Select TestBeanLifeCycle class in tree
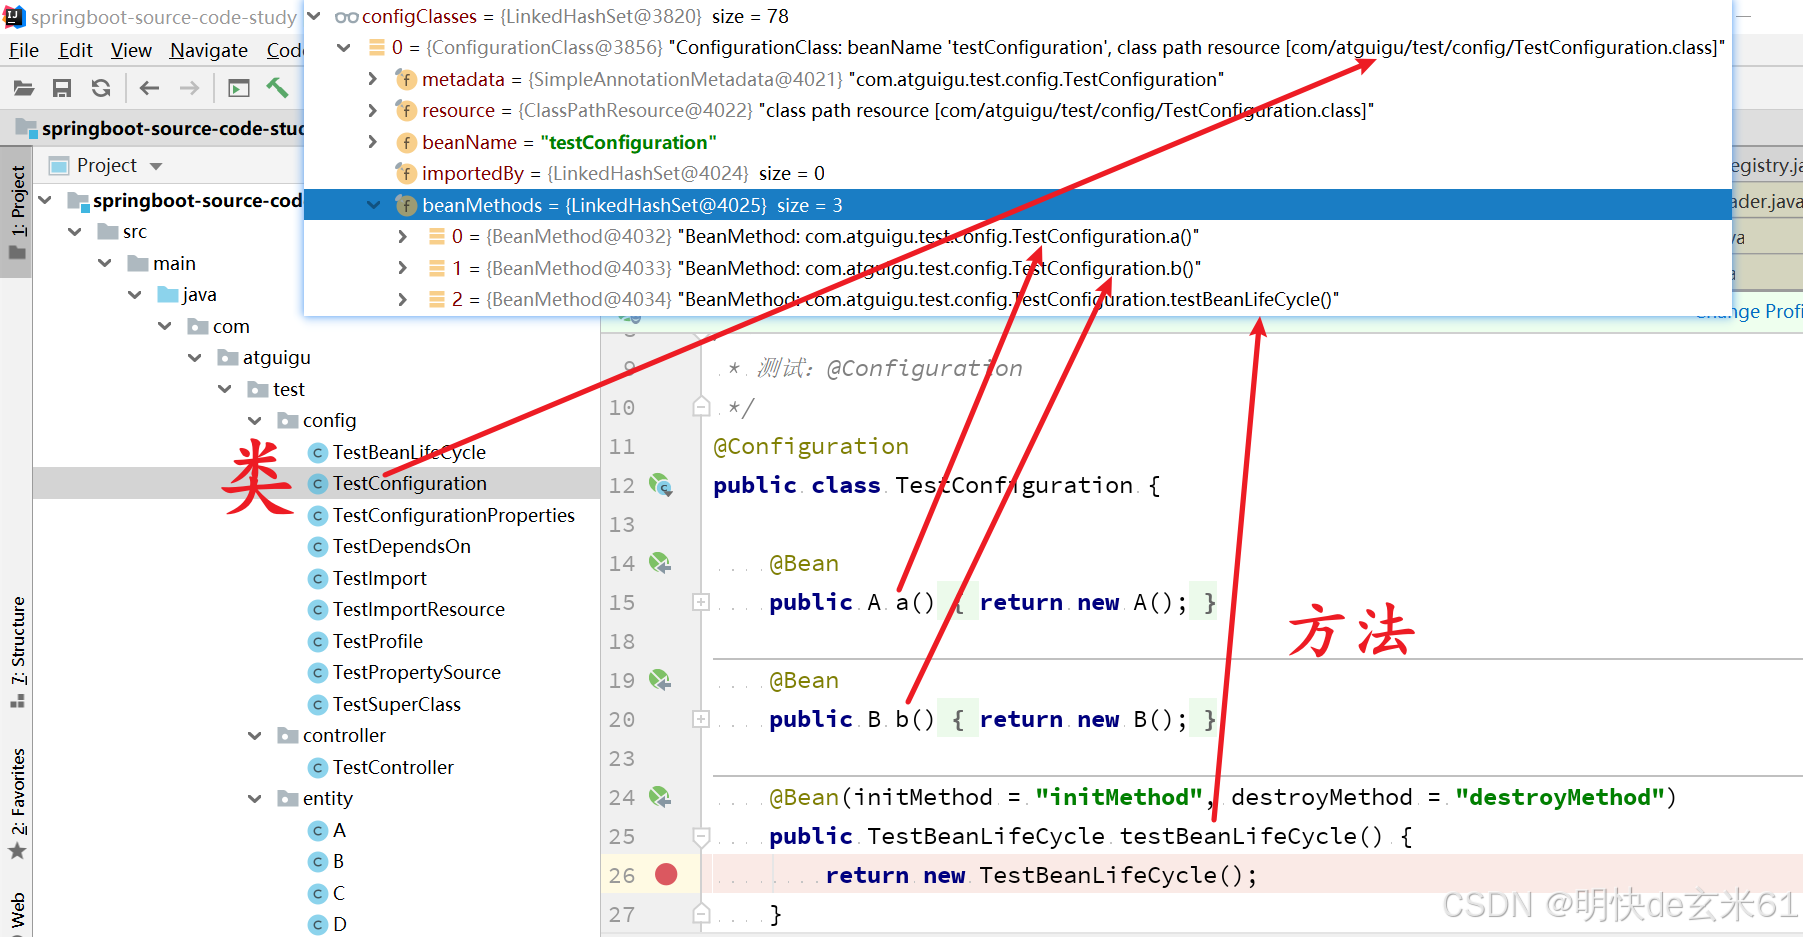Screen dimensions: 1803x937 (x=409, y=452)
